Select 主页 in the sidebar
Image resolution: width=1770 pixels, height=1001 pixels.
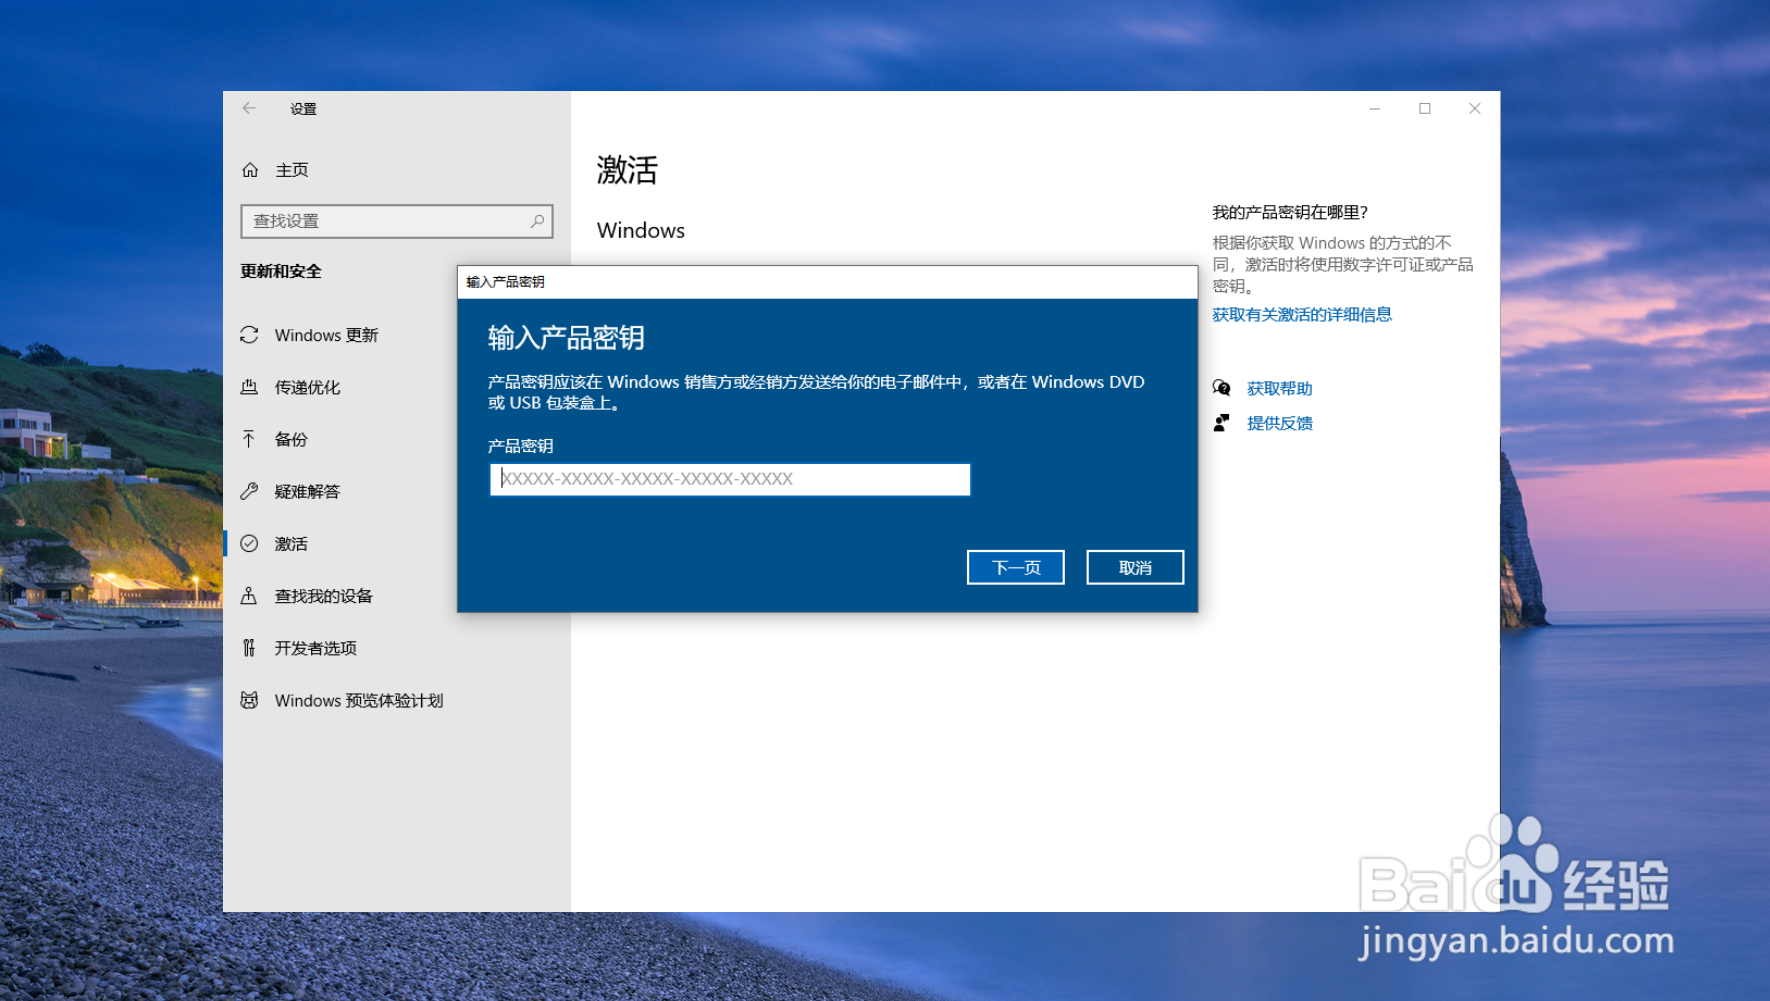point(291,169)
